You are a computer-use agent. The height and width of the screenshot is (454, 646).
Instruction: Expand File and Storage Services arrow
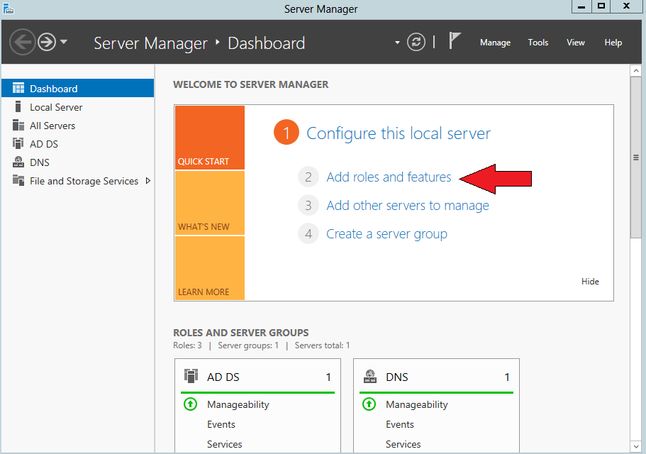tap(148, 180)
